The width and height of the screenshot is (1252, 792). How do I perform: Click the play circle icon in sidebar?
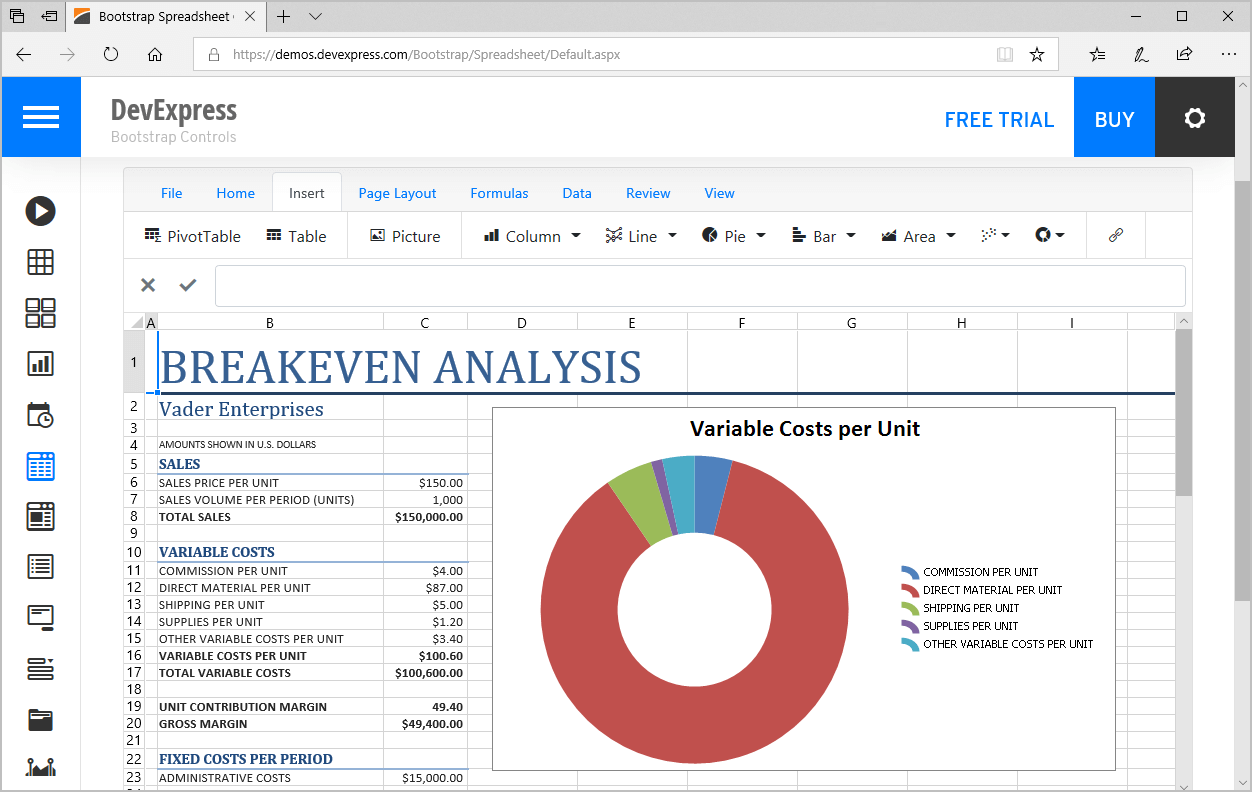click(41, 211)
